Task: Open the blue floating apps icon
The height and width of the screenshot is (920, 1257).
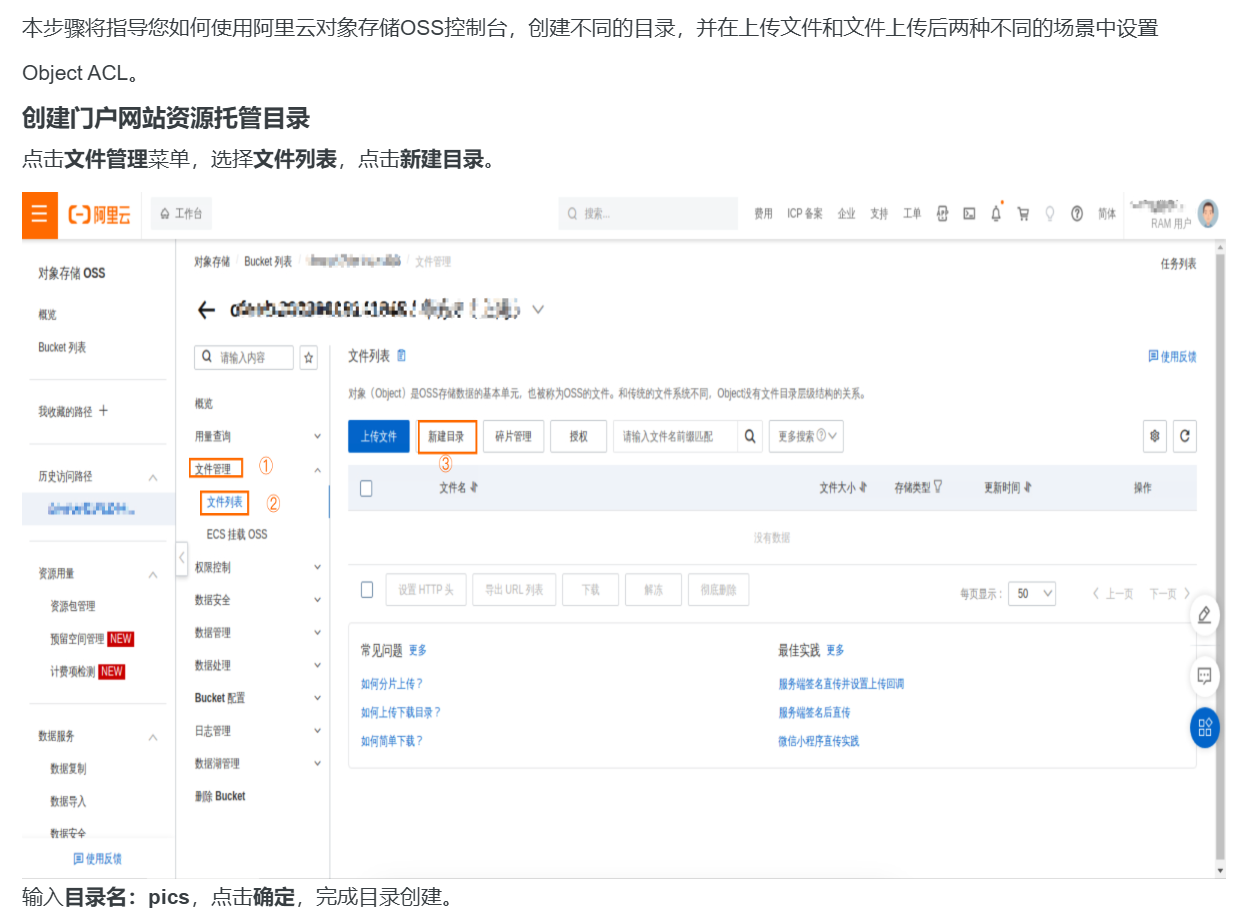Action: click(1204, 727)
